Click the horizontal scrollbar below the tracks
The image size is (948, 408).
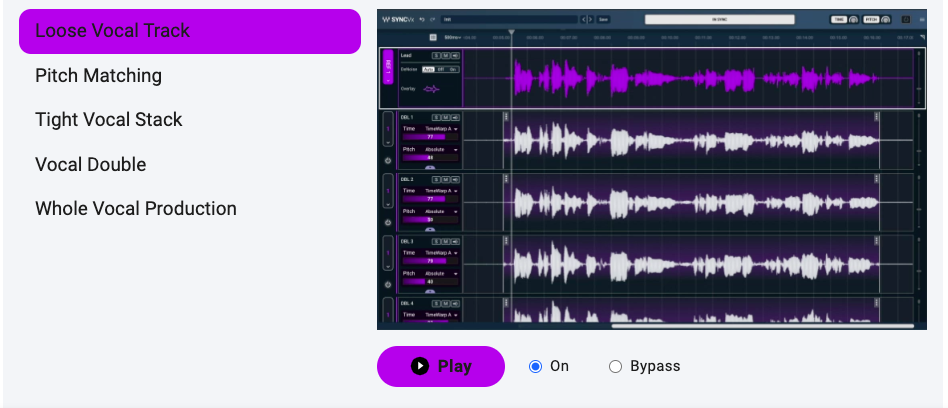tap(762, 325)
